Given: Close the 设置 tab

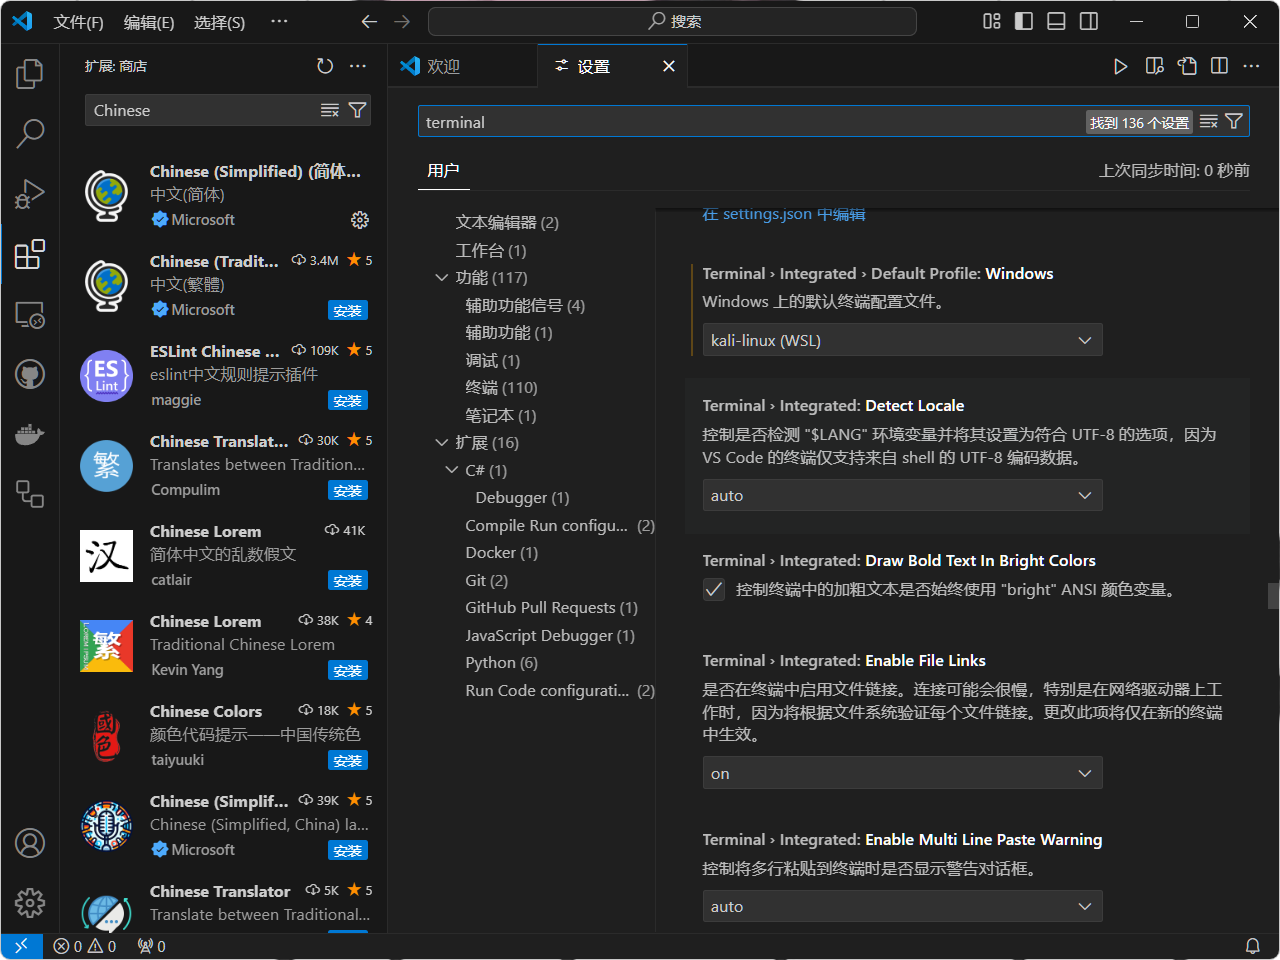Looking at the screenshot, I should (669, 66).
